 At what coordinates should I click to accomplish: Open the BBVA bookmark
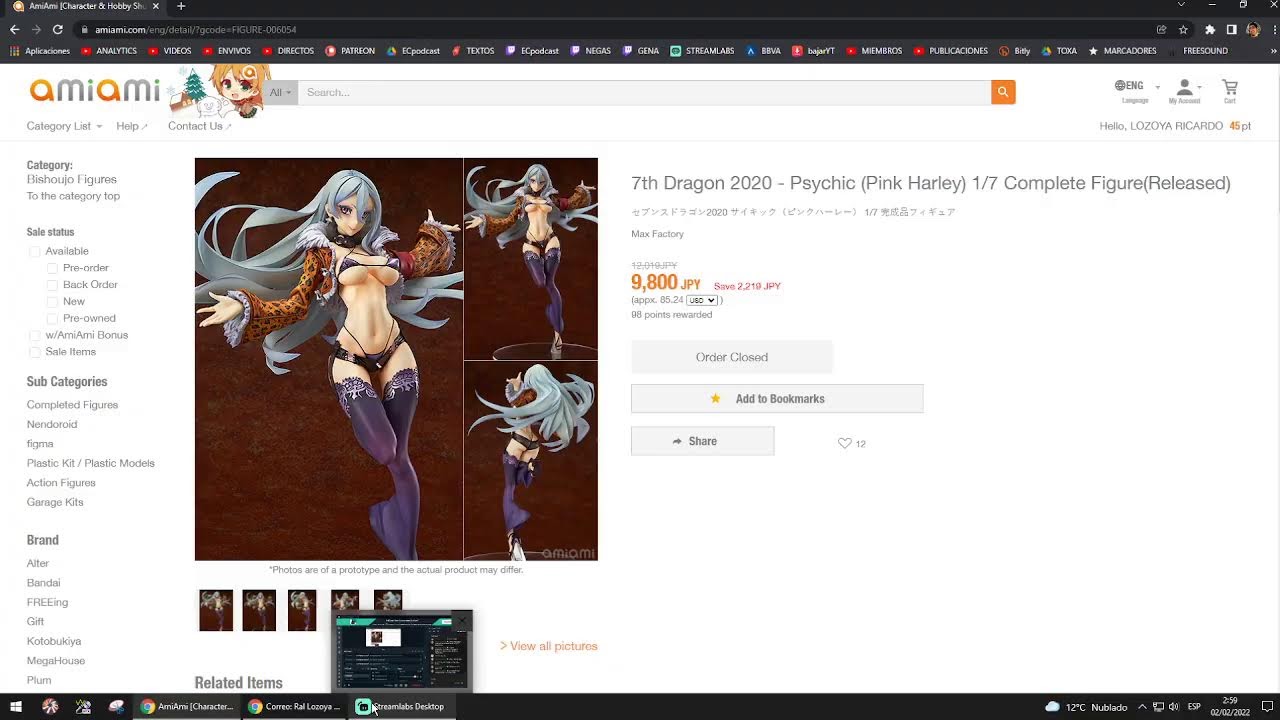762,50
